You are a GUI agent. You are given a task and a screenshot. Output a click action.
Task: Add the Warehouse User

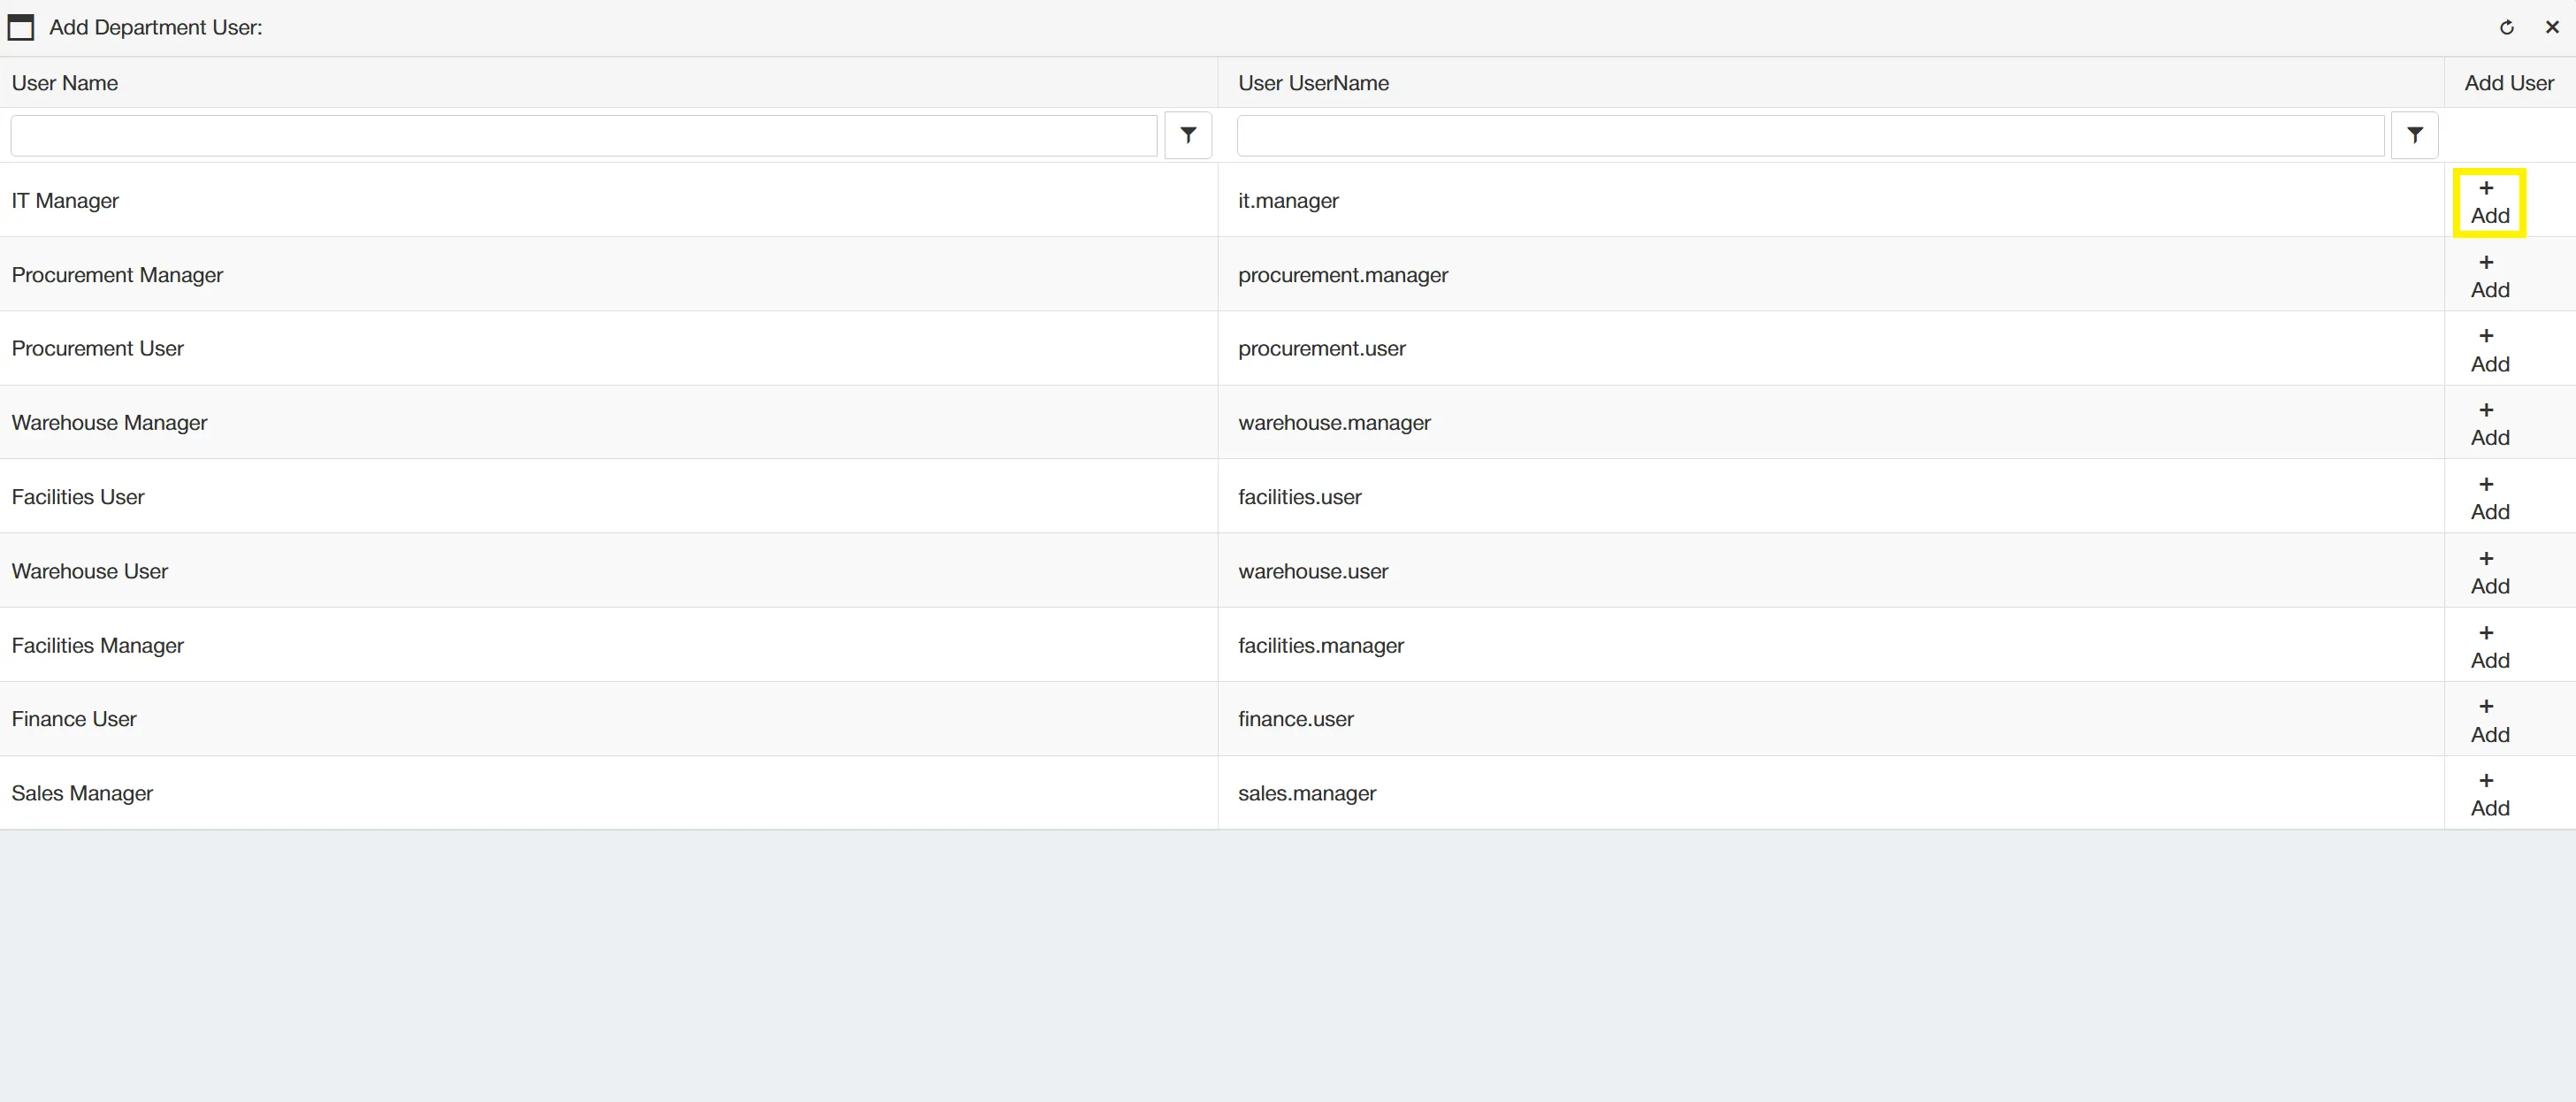(x=2489, y=572)
